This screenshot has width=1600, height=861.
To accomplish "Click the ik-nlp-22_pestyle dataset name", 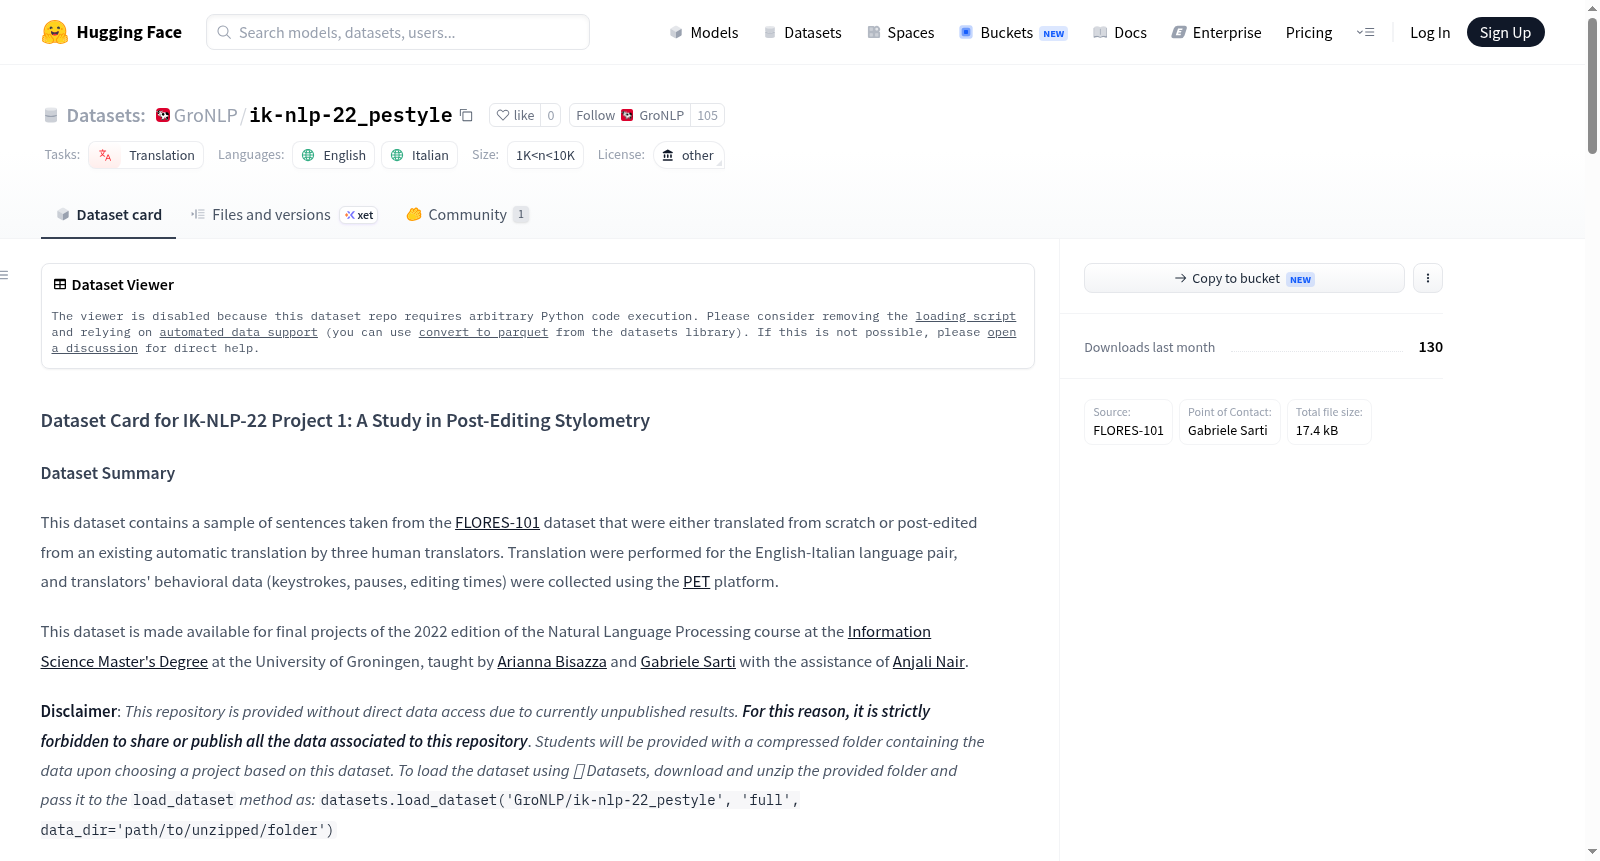I will tap(350, 115).
